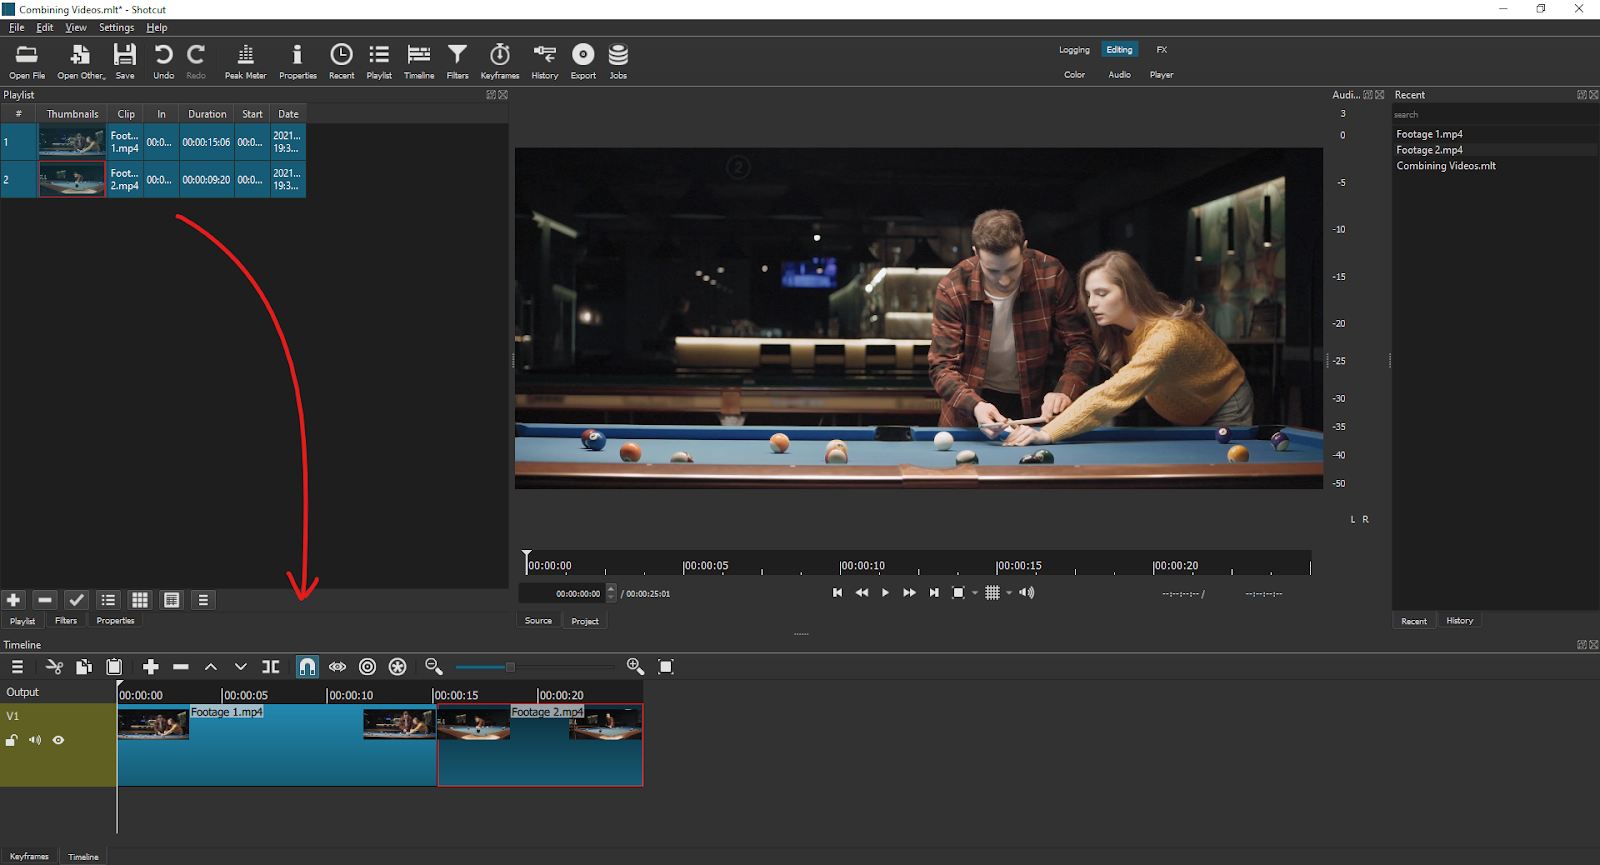Switch playlist to tiles view
Screen dimensions: 1600x865
click(x=140, y=600)
